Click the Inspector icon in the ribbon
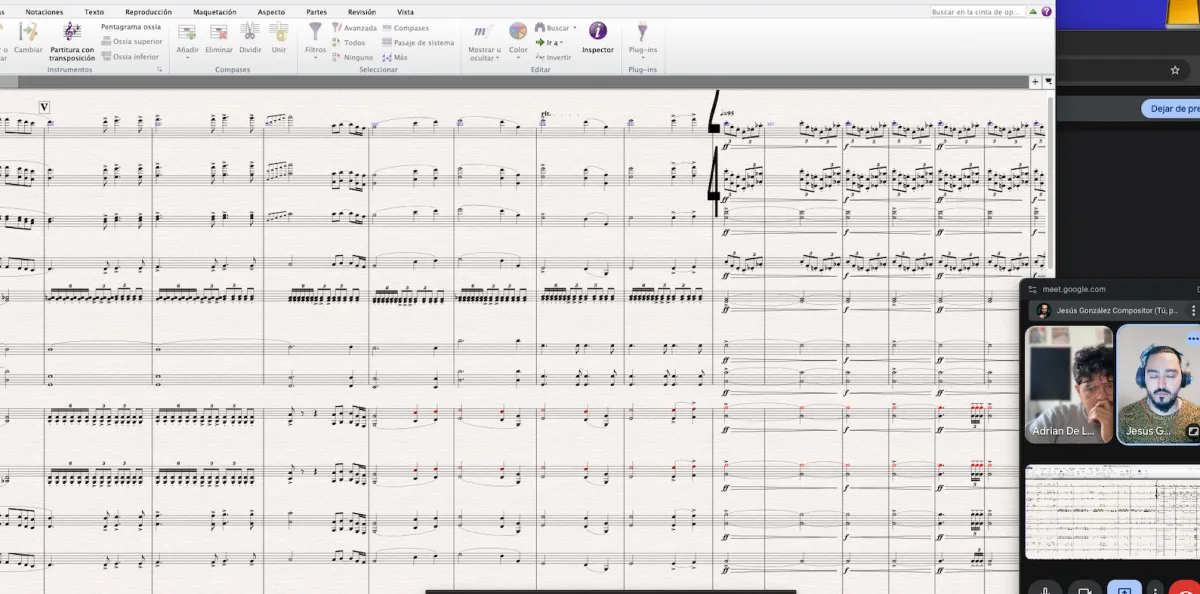Image resolution: width=1200 pixels, height=594 pixels. [x=598, y=32]
